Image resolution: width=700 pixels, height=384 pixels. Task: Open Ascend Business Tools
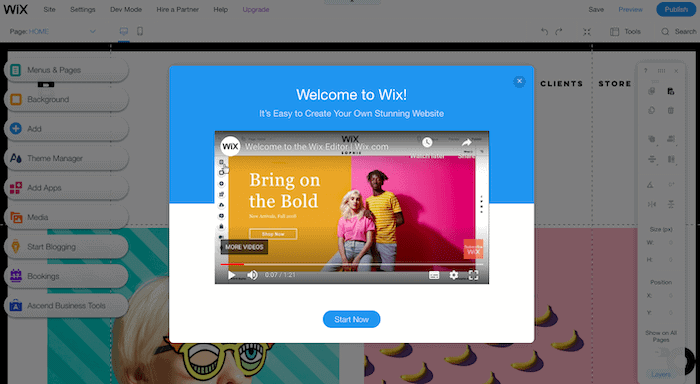pos(67,306)
